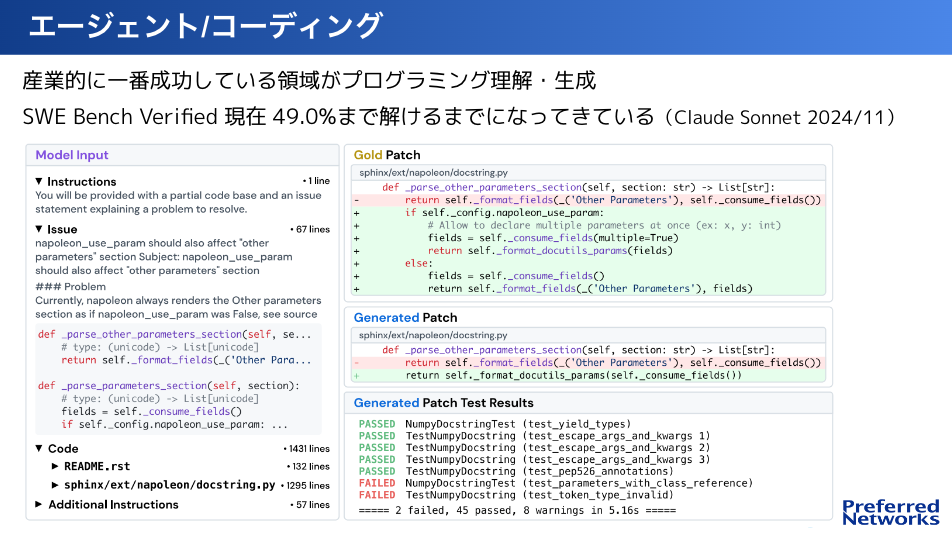Click the Generated Patch Test Results heading
The image size is (952, 533).
click(x=444, y=403)
